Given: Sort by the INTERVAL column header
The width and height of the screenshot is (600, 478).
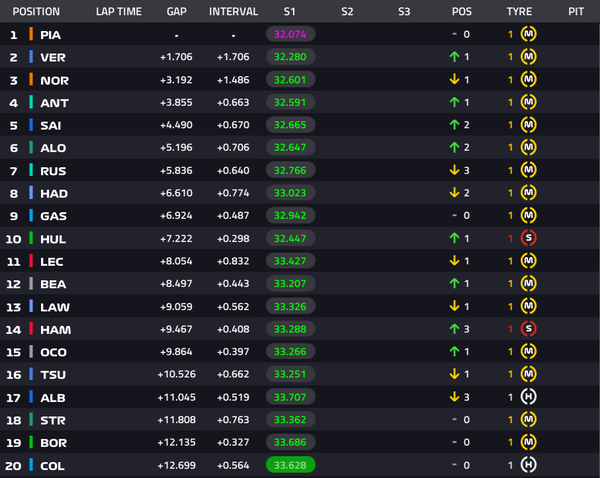Looking at the screenshot, I should [x=233, y=11].
